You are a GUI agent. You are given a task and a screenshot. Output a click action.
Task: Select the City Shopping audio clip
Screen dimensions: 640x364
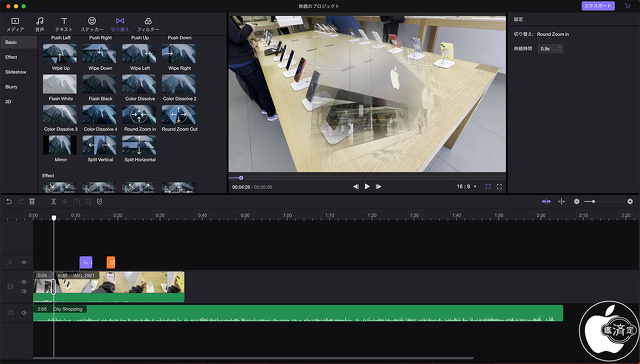click(298, 313)
